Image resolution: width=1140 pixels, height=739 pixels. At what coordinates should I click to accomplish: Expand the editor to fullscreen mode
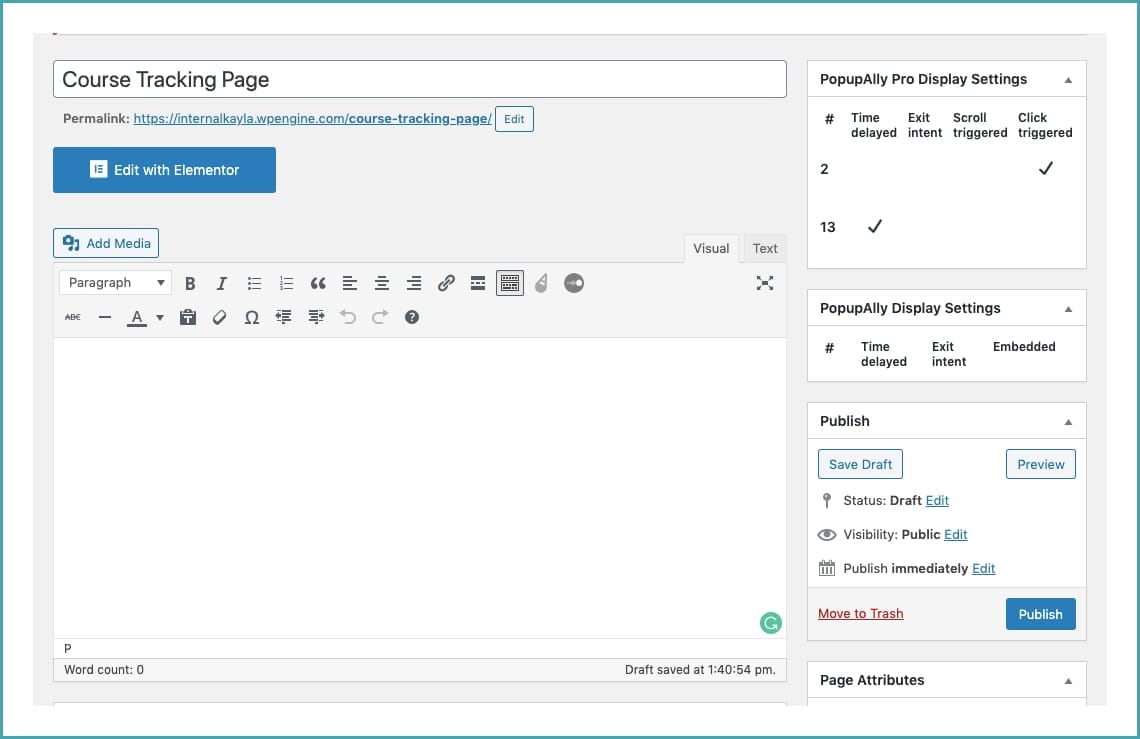(765, 283)
